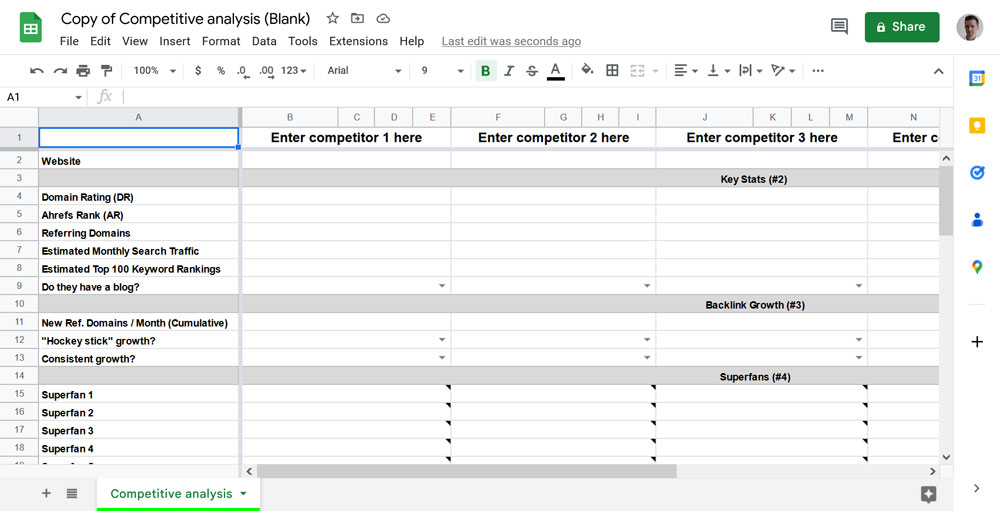Toggle bold formatting button

(485, 71)
